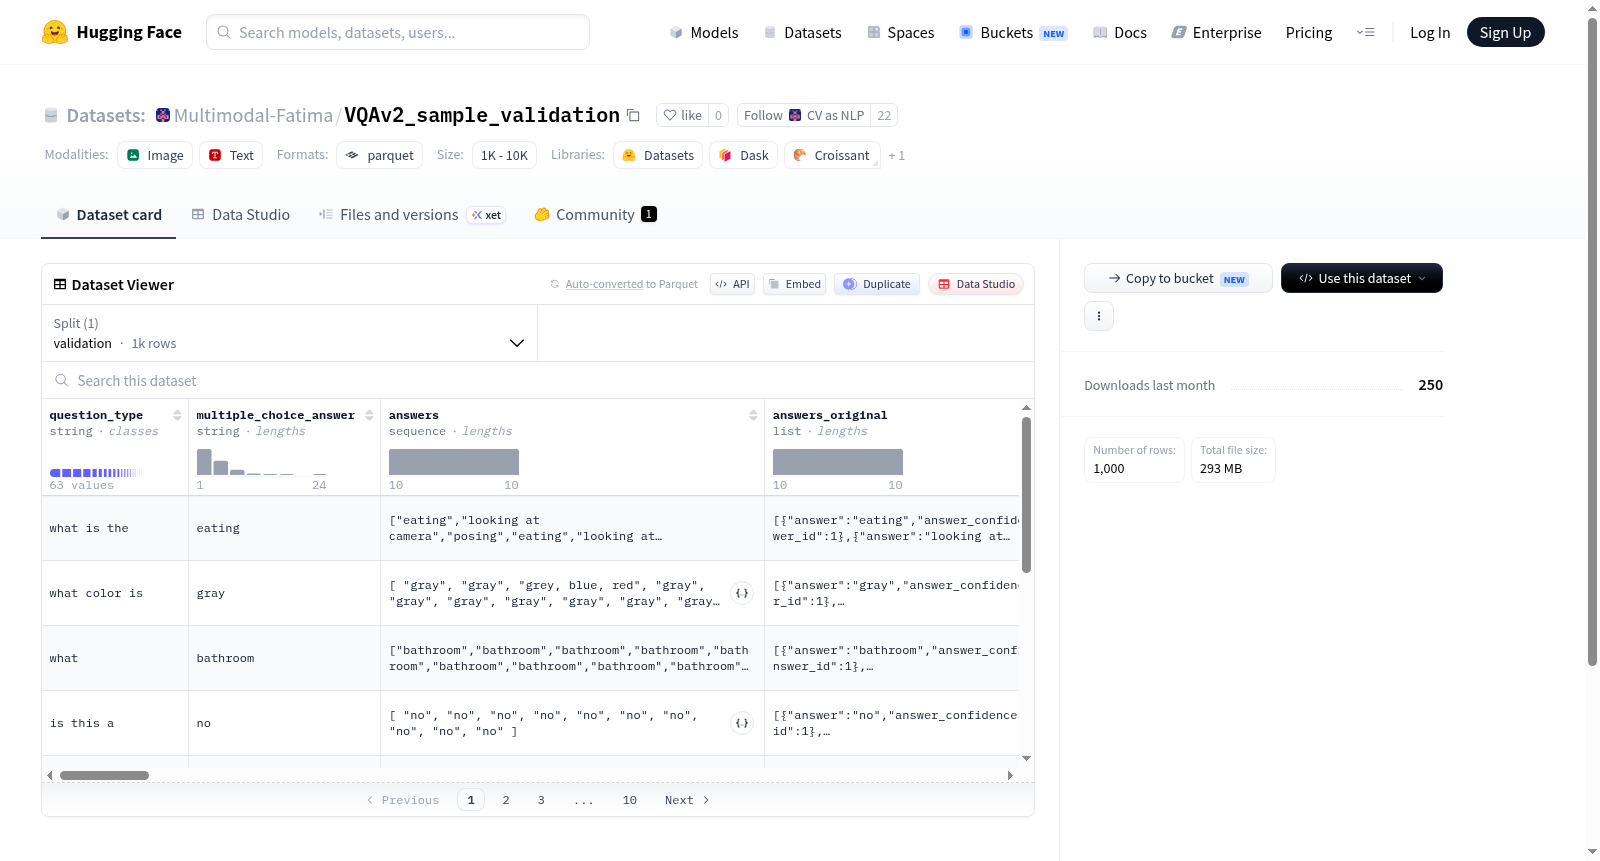Open the Image modality tag
This screenshot has width=1600, height=861.
[x=155, y=155]
